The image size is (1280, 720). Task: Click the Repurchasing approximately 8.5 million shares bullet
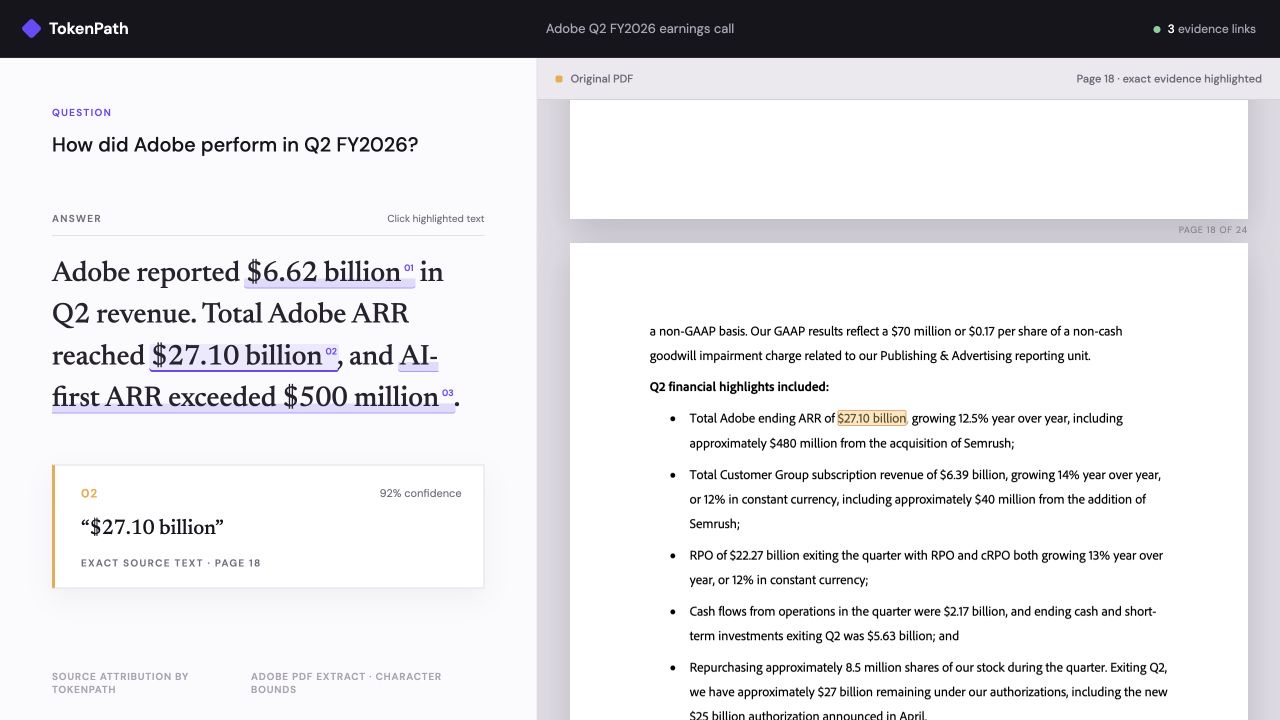(x=928, y=691)
